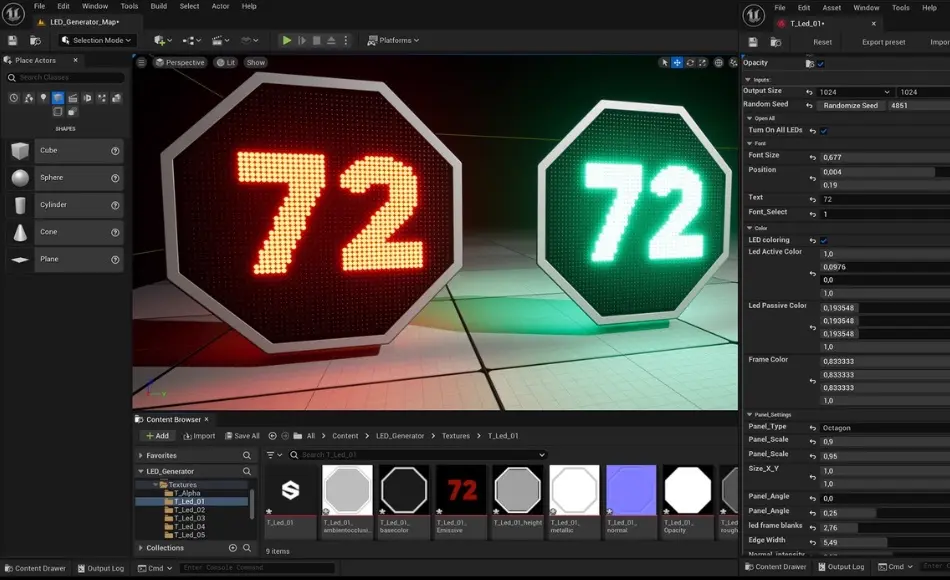Uncheck the LED coloring checkbox
Screen dimensions: 950x580
click(825, 241)
